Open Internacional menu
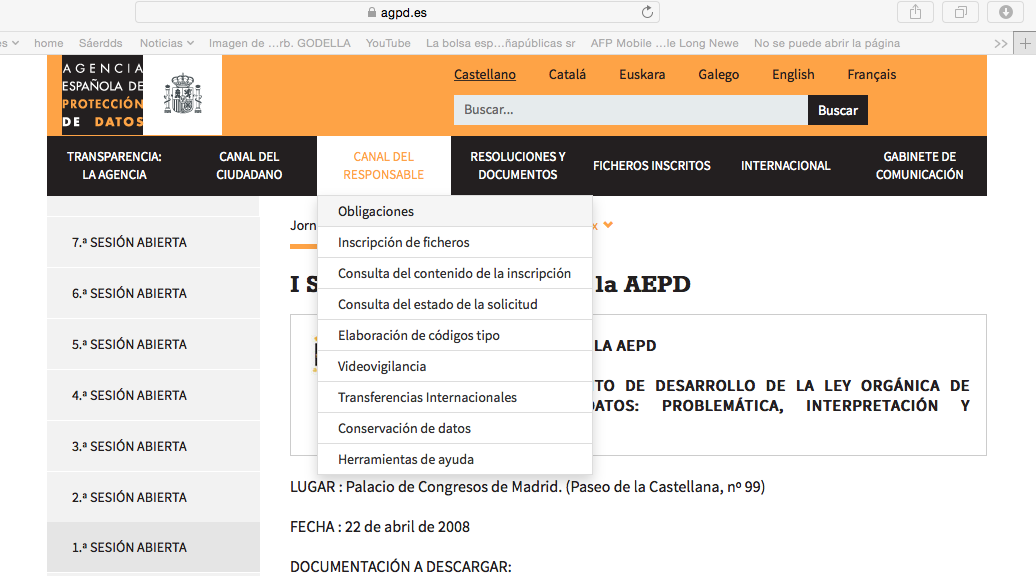This screenshot has height=576, width=1036. coord(786,166)
